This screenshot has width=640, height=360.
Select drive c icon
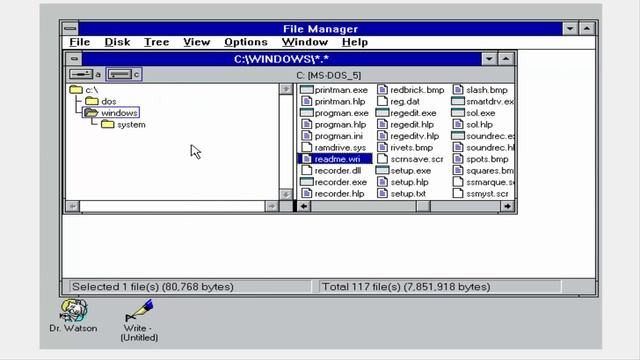click(x=120, y=74)
